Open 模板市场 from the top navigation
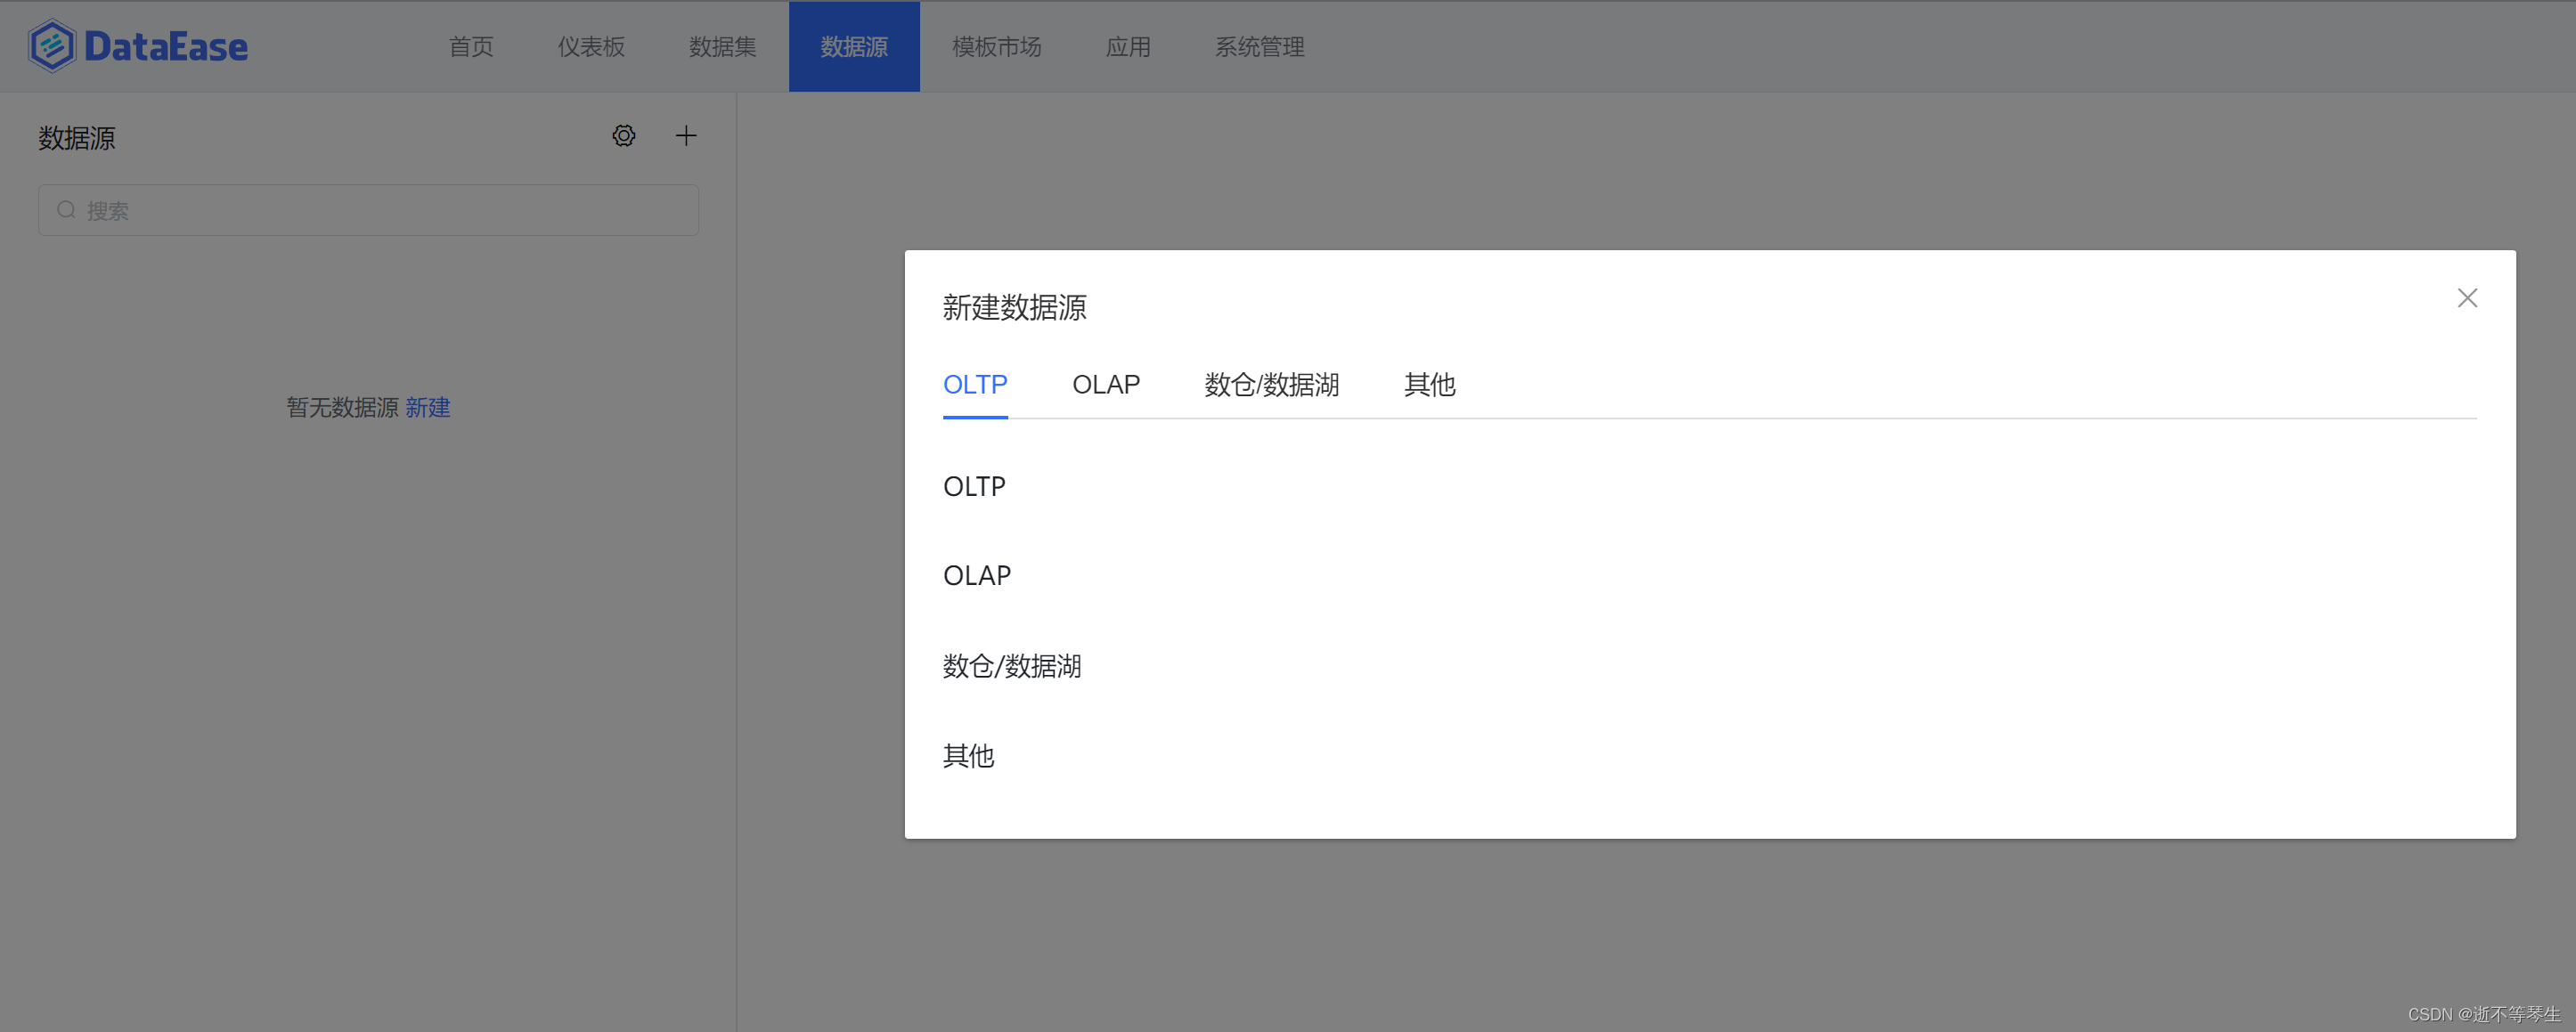 pos(996,47)
